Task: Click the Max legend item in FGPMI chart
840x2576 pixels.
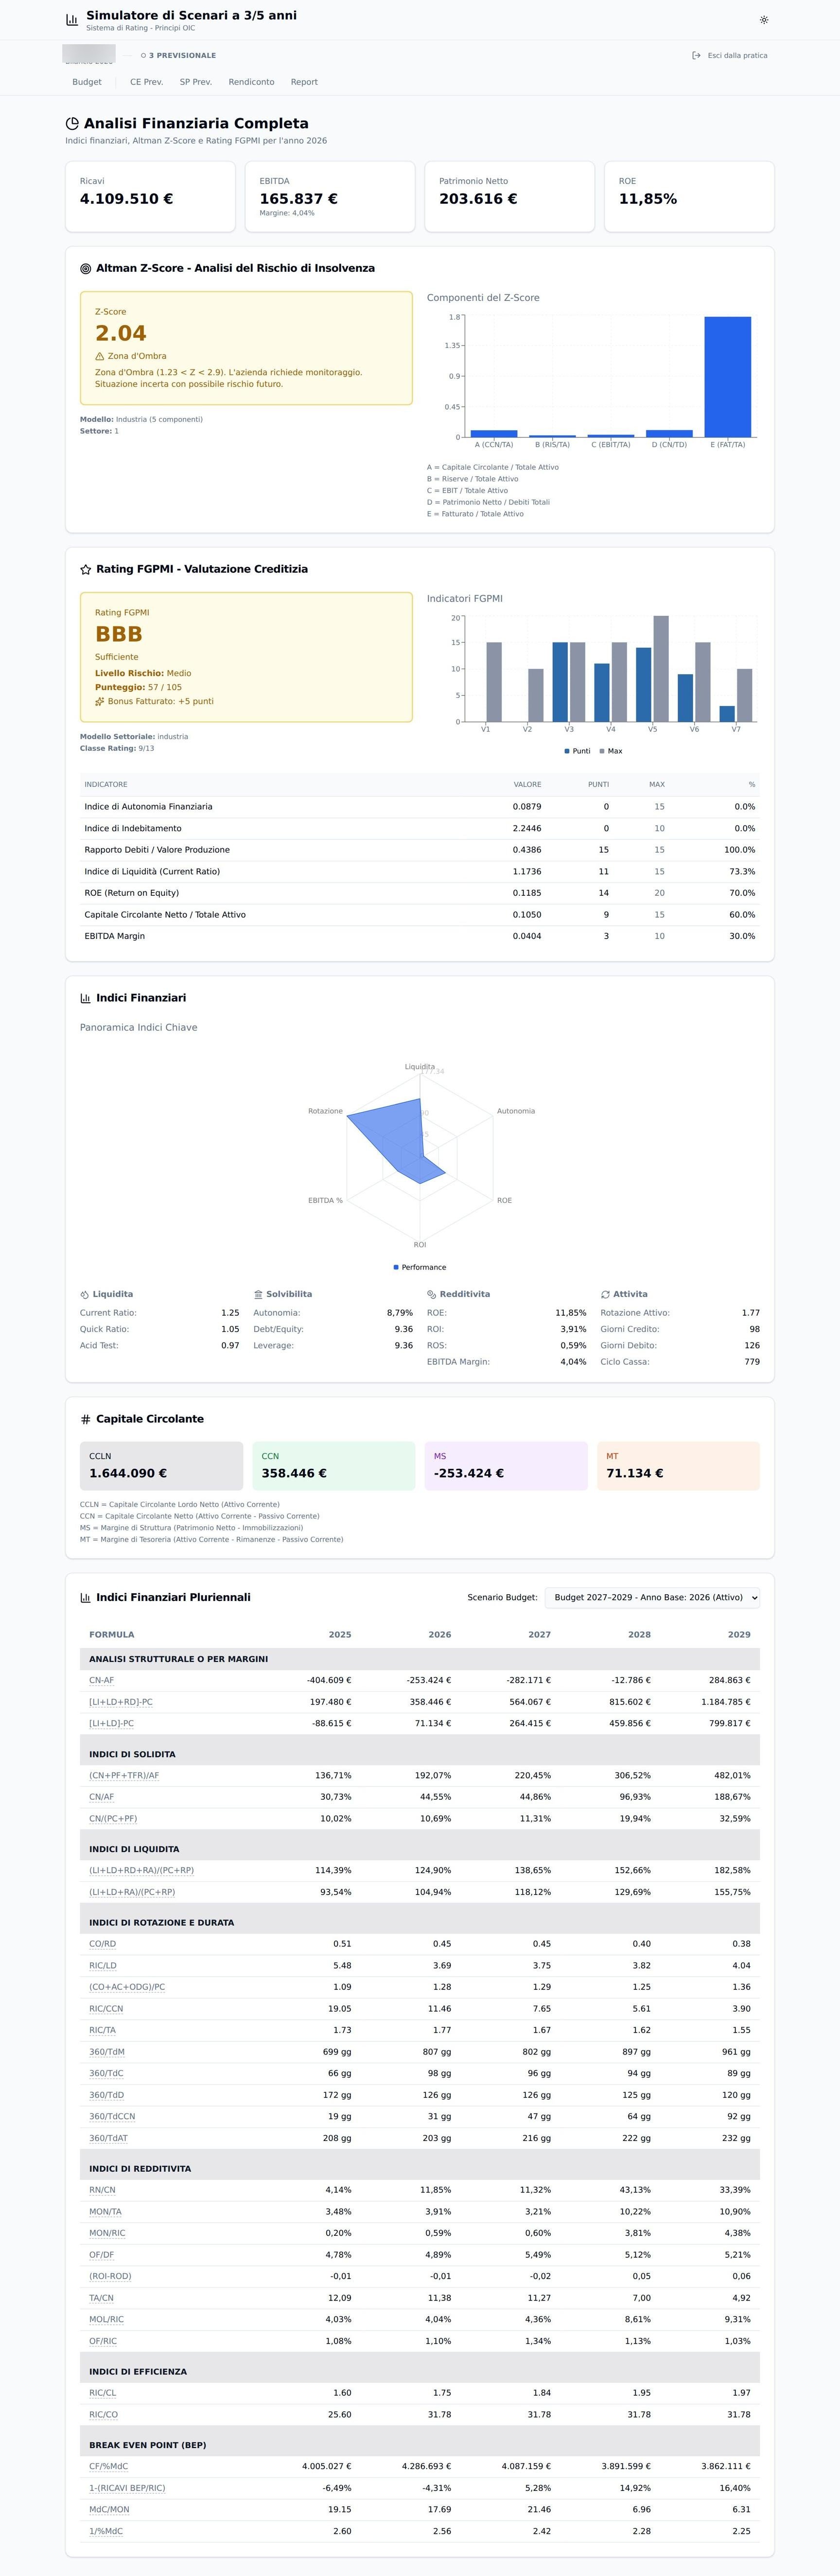Action: [611, 751]
